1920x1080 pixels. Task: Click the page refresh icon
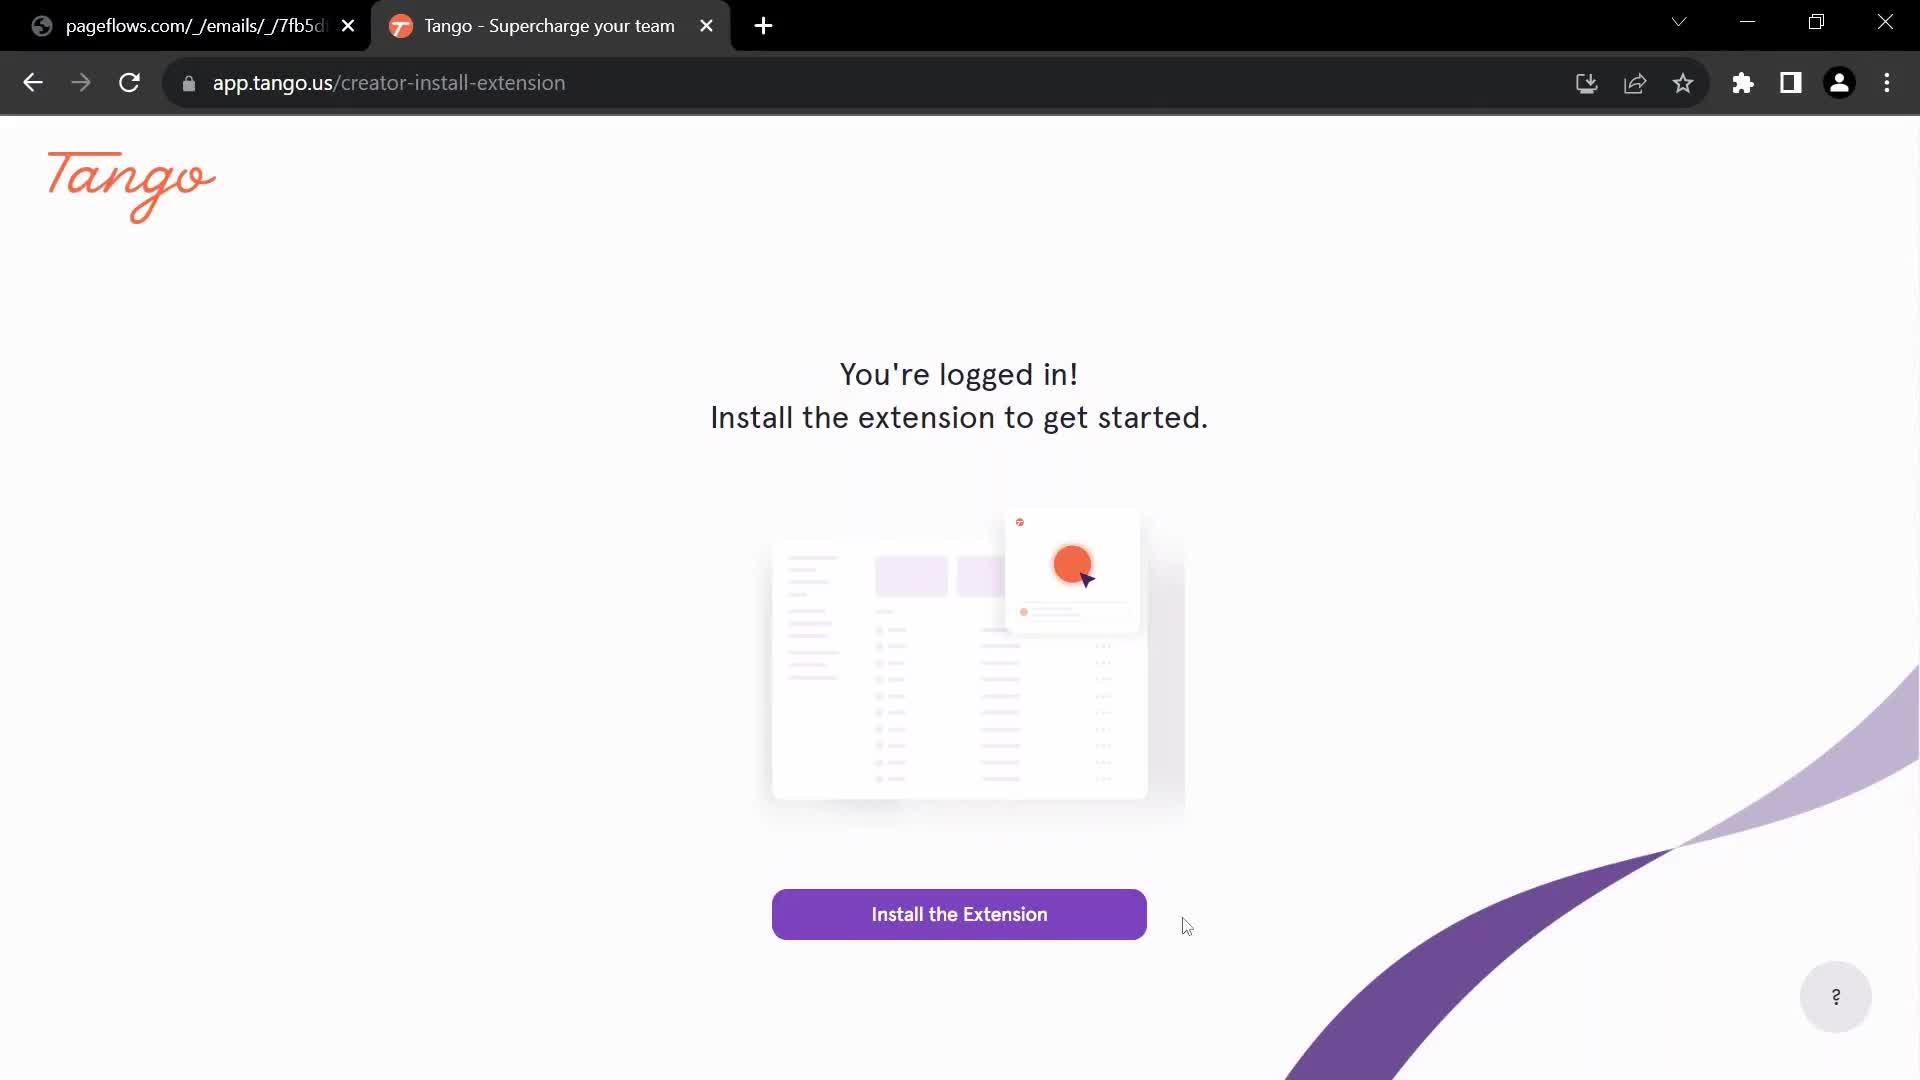tap(129, 83)
